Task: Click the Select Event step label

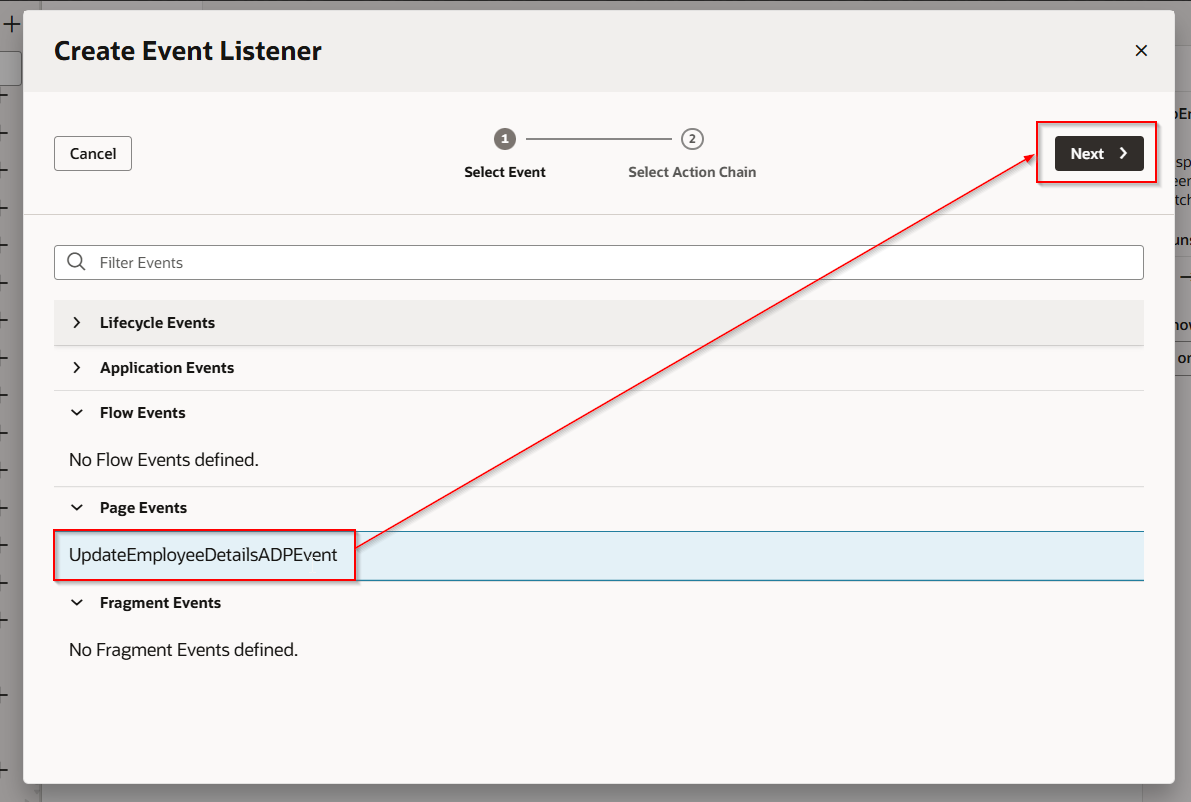Action: [x=505, y=172]
